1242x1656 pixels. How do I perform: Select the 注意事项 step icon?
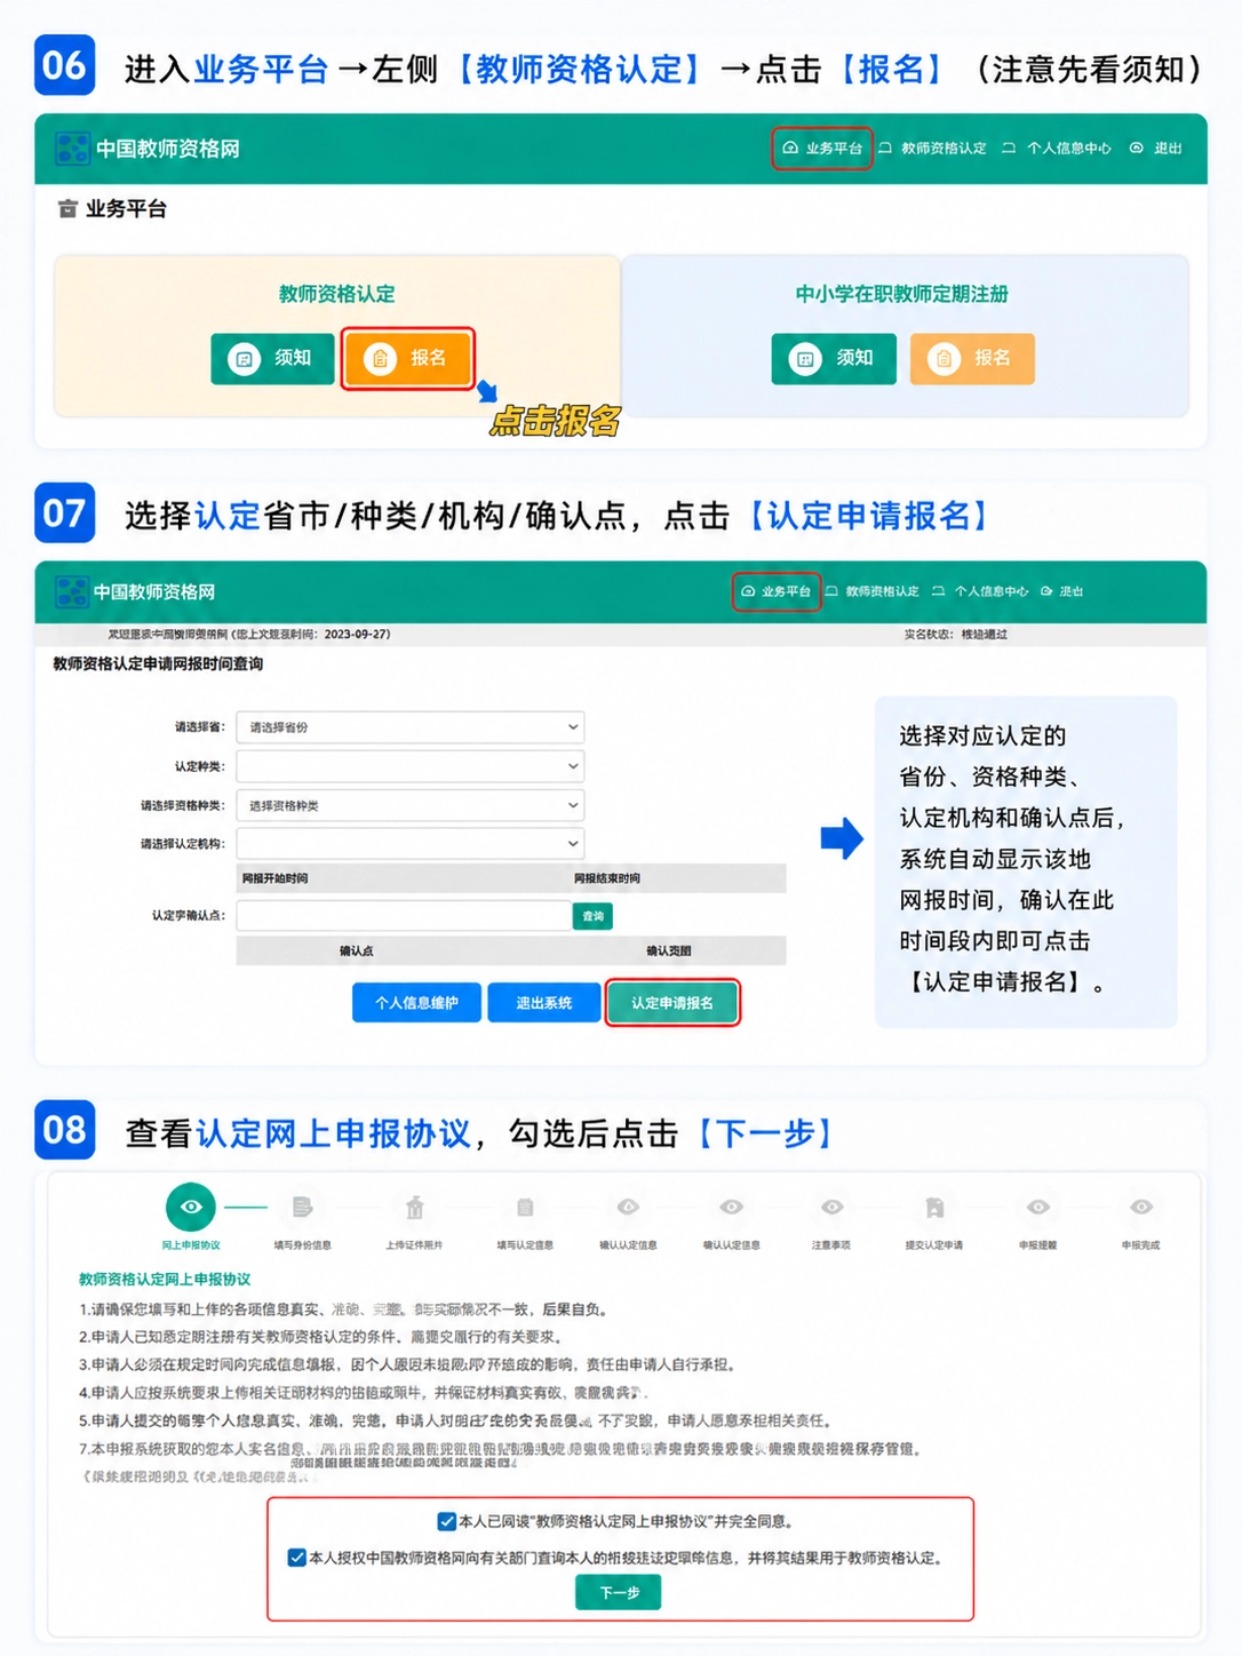[x=832, y=1207]
